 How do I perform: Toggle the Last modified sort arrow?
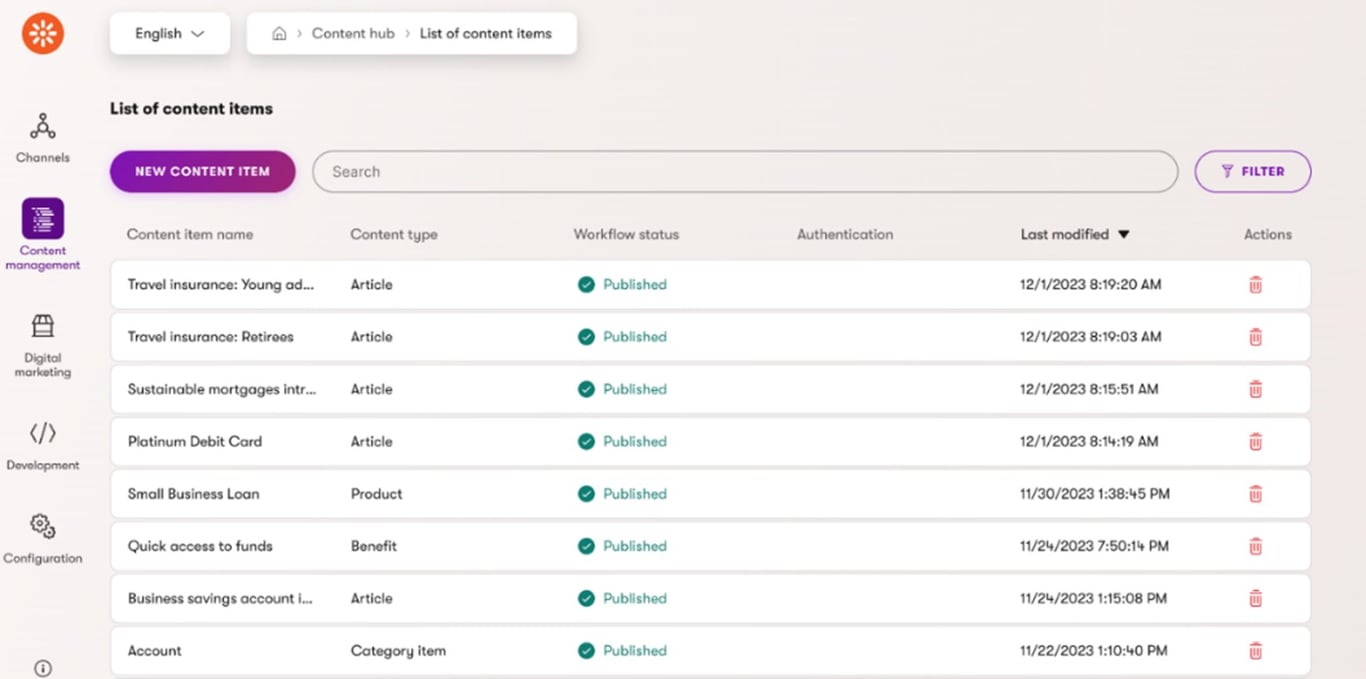(1124, 234)
